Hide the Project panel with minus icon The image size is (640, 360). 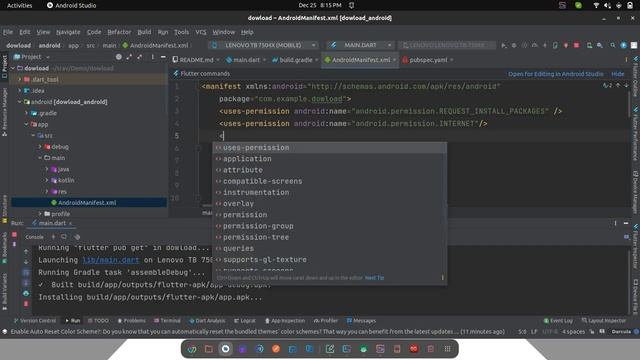click(163, 57)
